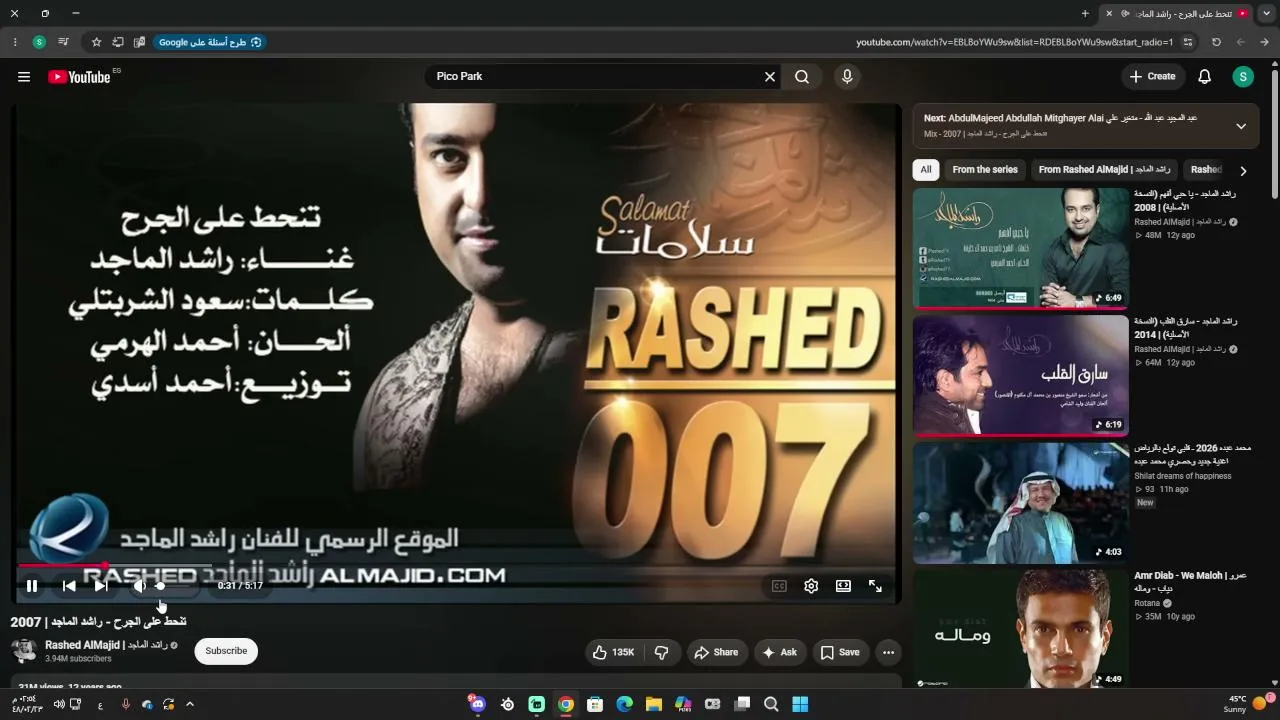Open the 6:49 recommended video thumbnail
This screenshot has width=1280, height=720.
pyautogui.click(x=1020, y=248)
